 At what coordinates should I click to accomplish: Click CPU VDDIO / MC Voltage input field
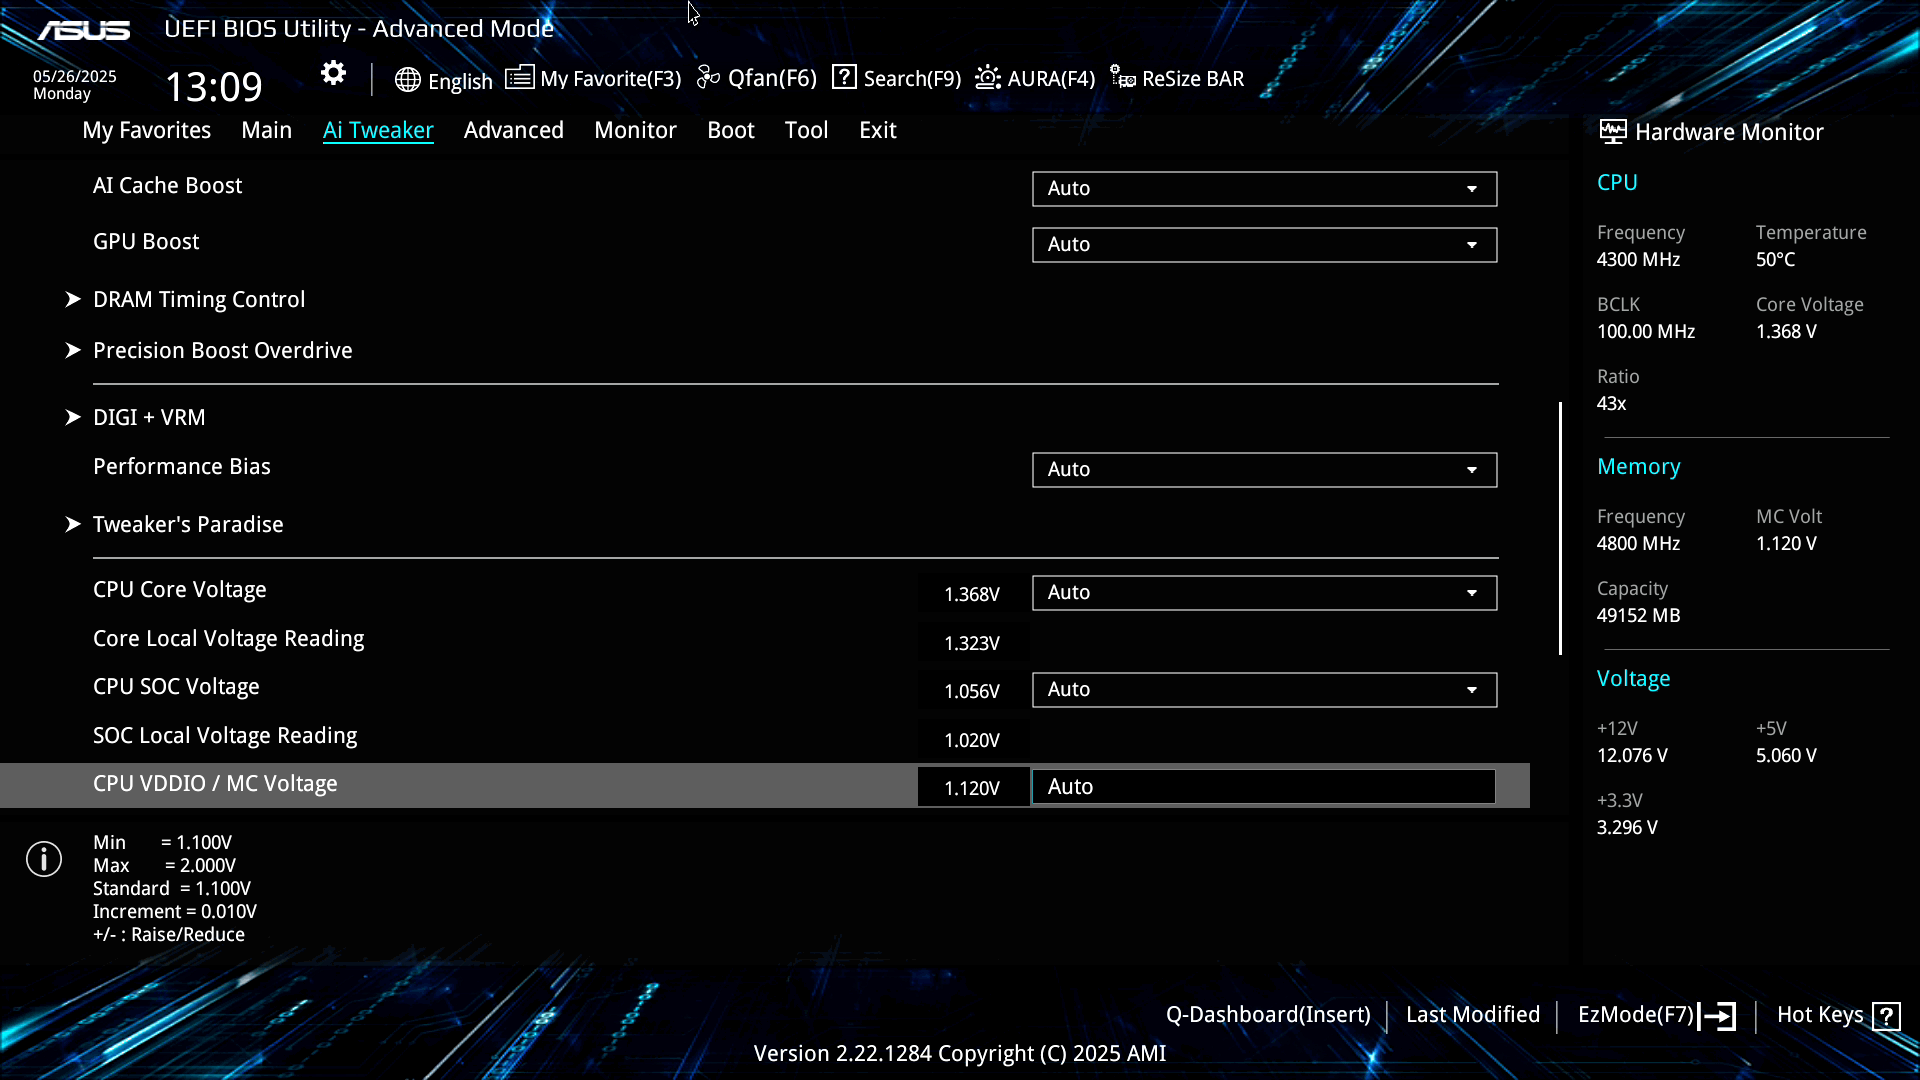tap(1263, 787)
